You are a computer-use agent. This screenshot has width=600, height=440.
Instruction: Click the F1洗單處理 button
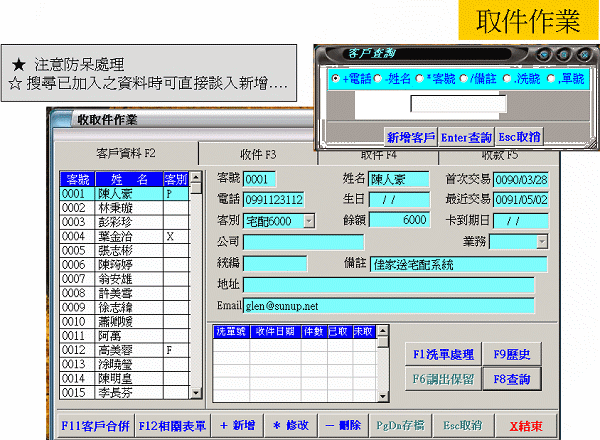pos(441,354)
